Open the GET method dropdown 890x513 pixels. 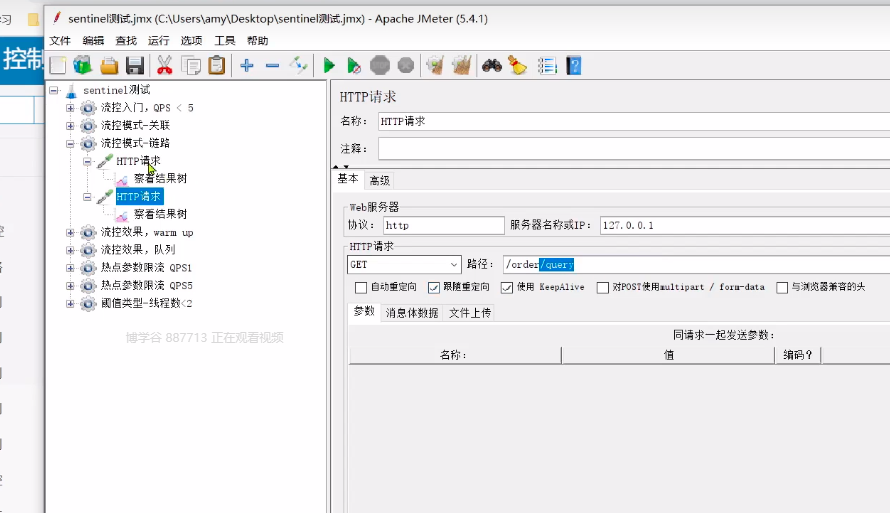tap(404, 264)
